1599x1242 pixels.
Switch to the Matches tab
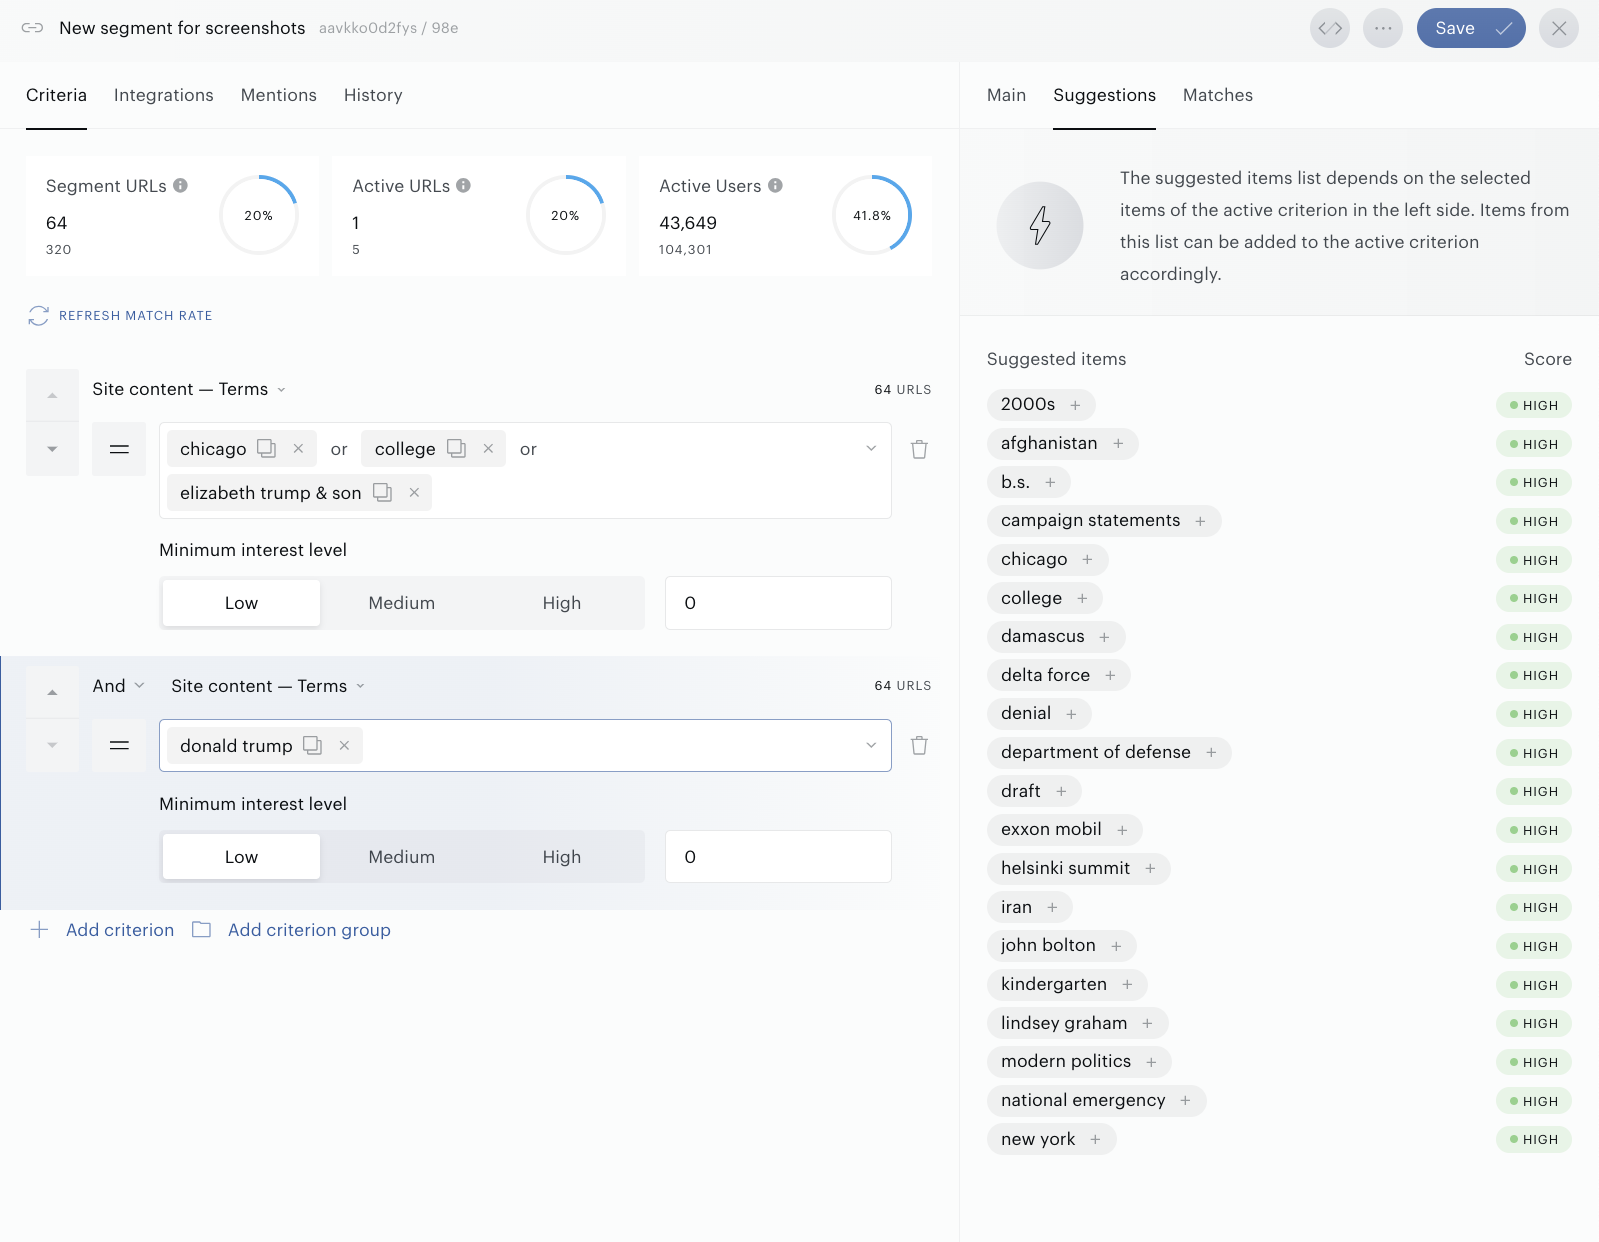point(1218,95)
